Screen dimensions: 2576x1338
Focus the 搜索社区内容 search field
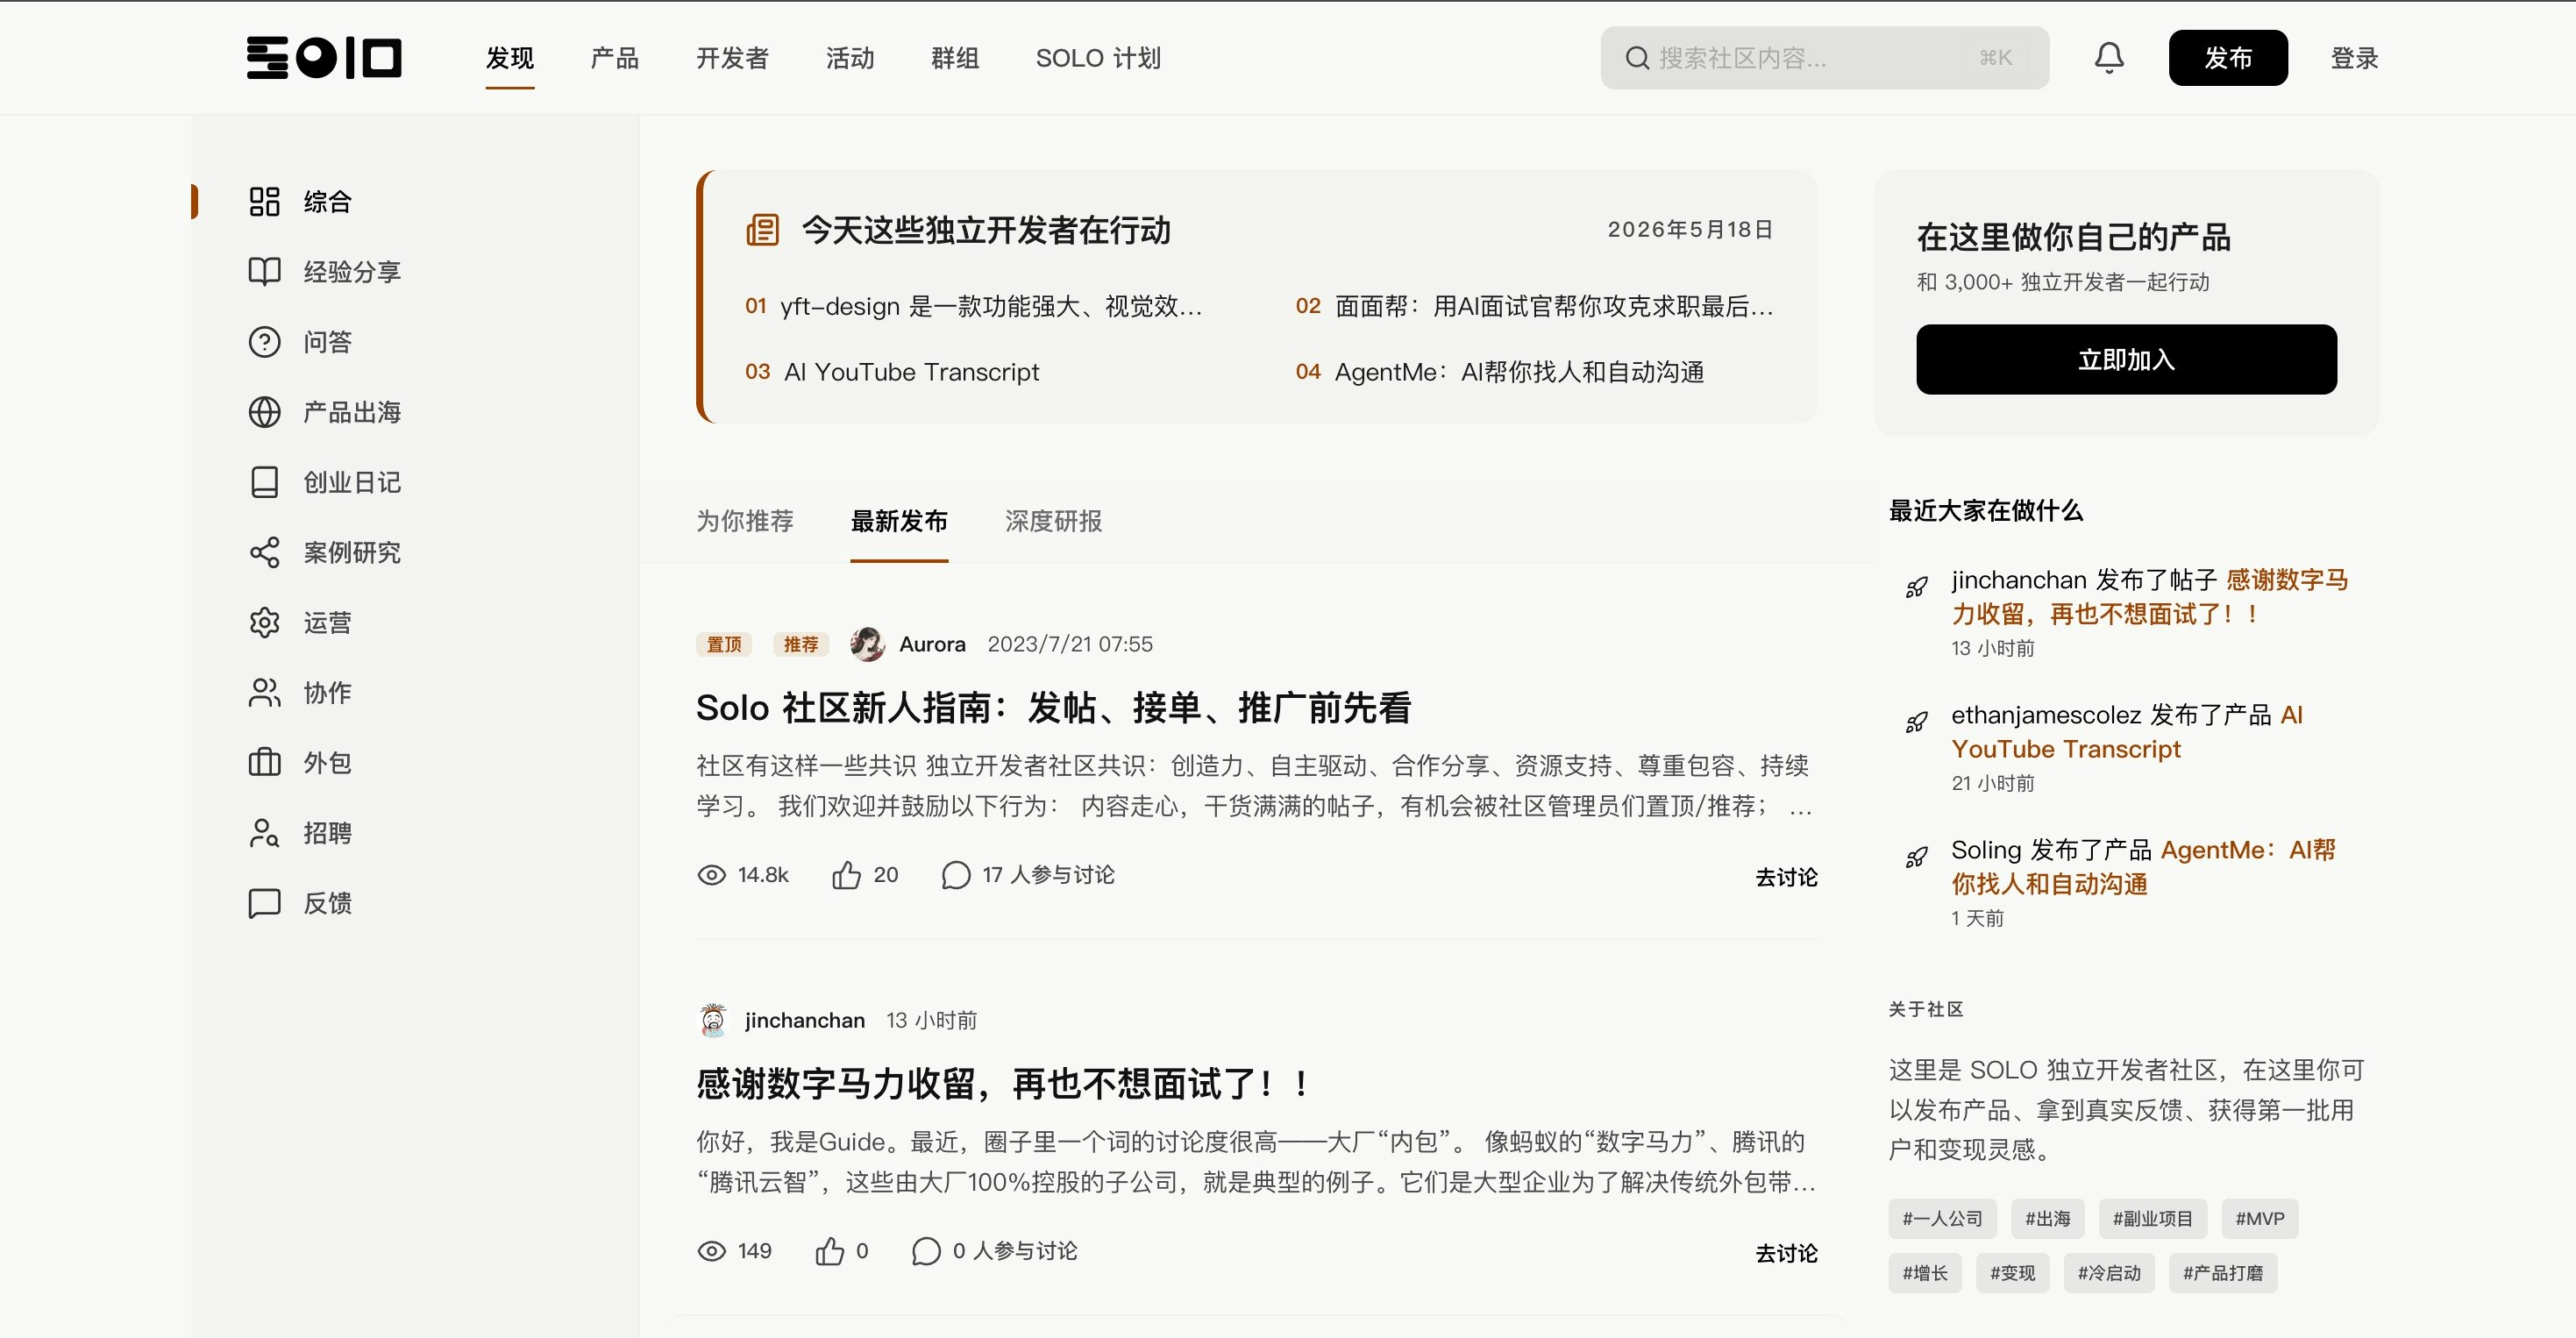[x=1825, y=58]
